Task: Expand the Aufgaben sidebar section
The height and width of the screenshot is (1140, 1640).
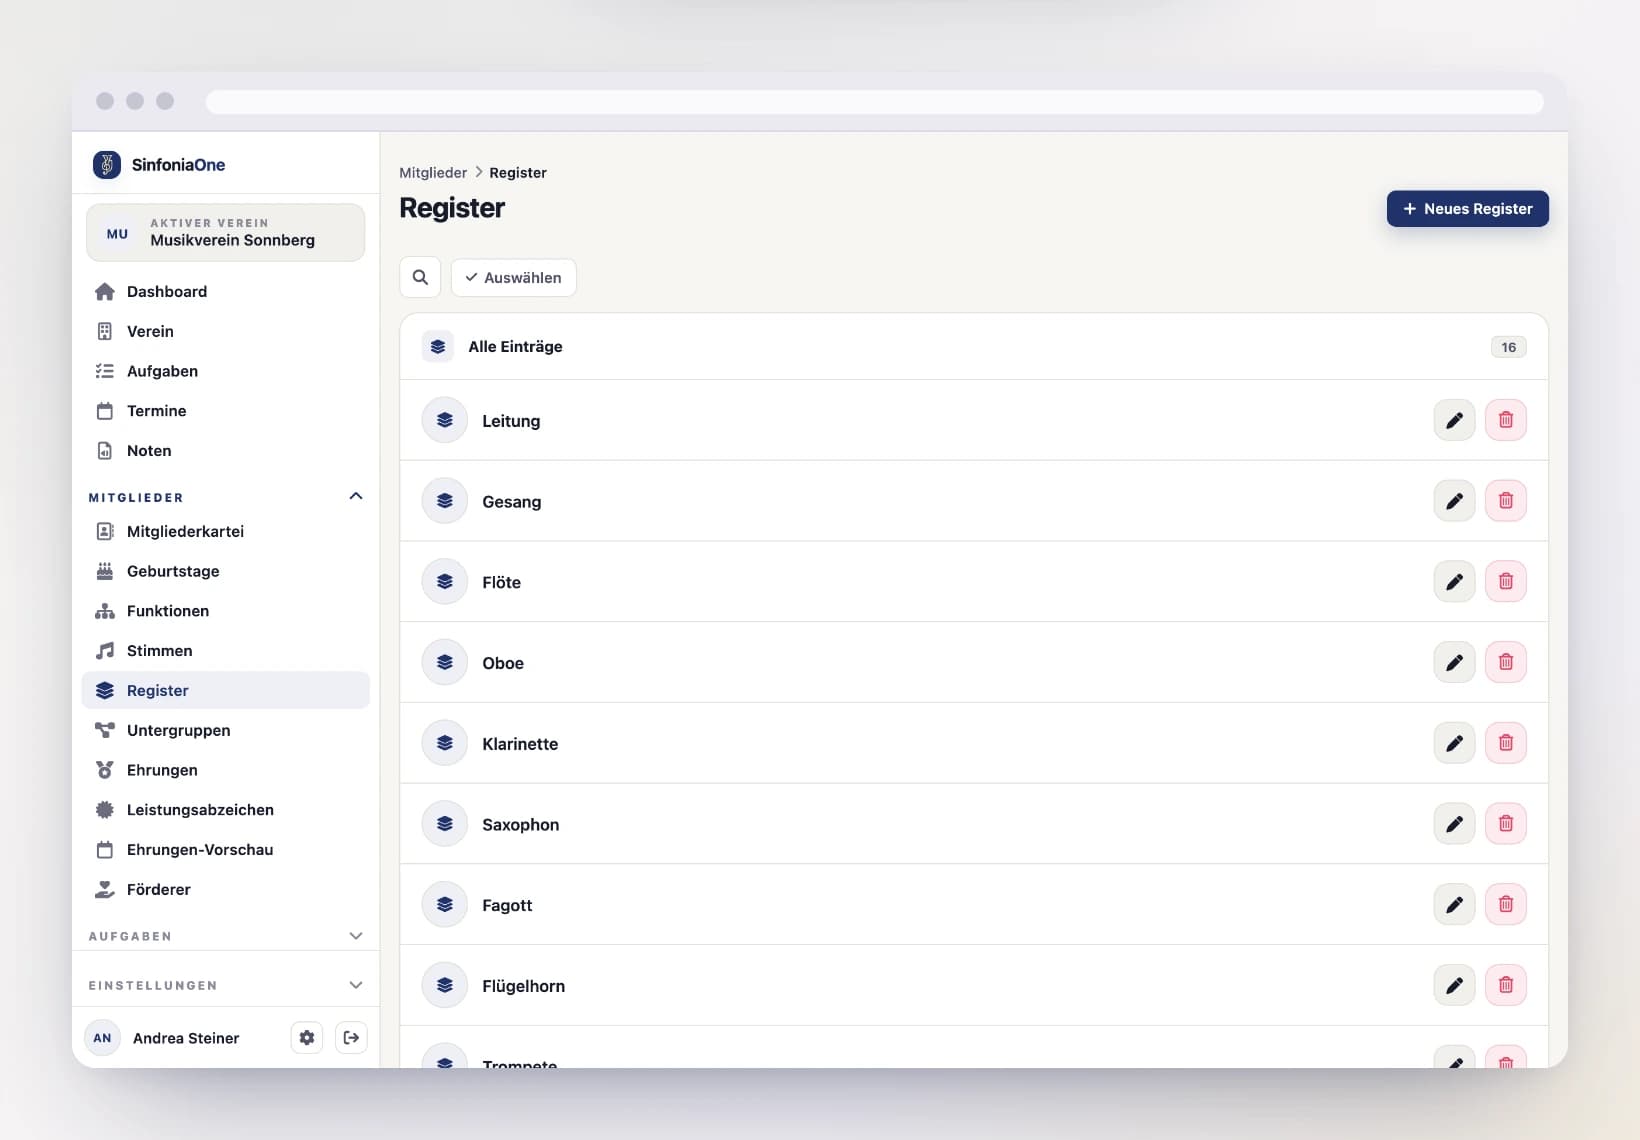Action: (355, 936)
